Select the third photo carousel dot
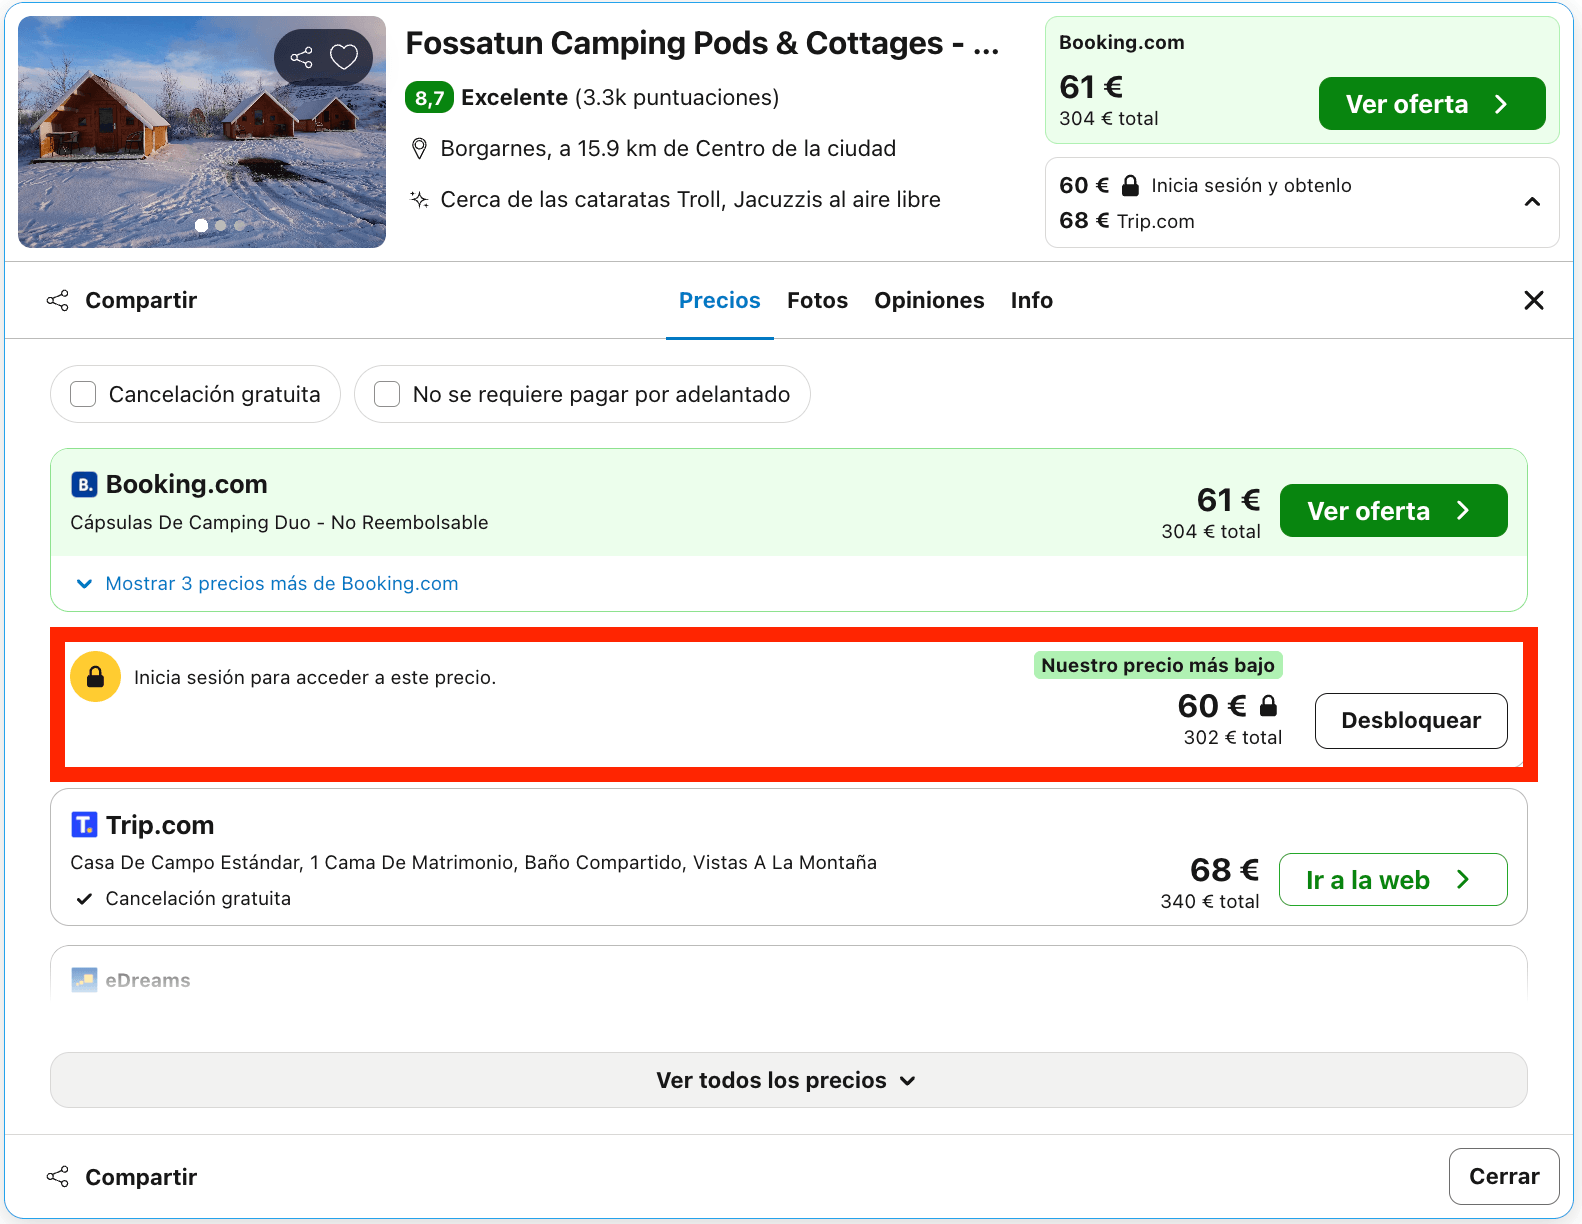The height and width of the screenshot is (1224, 1582). (x=240, y=225)
